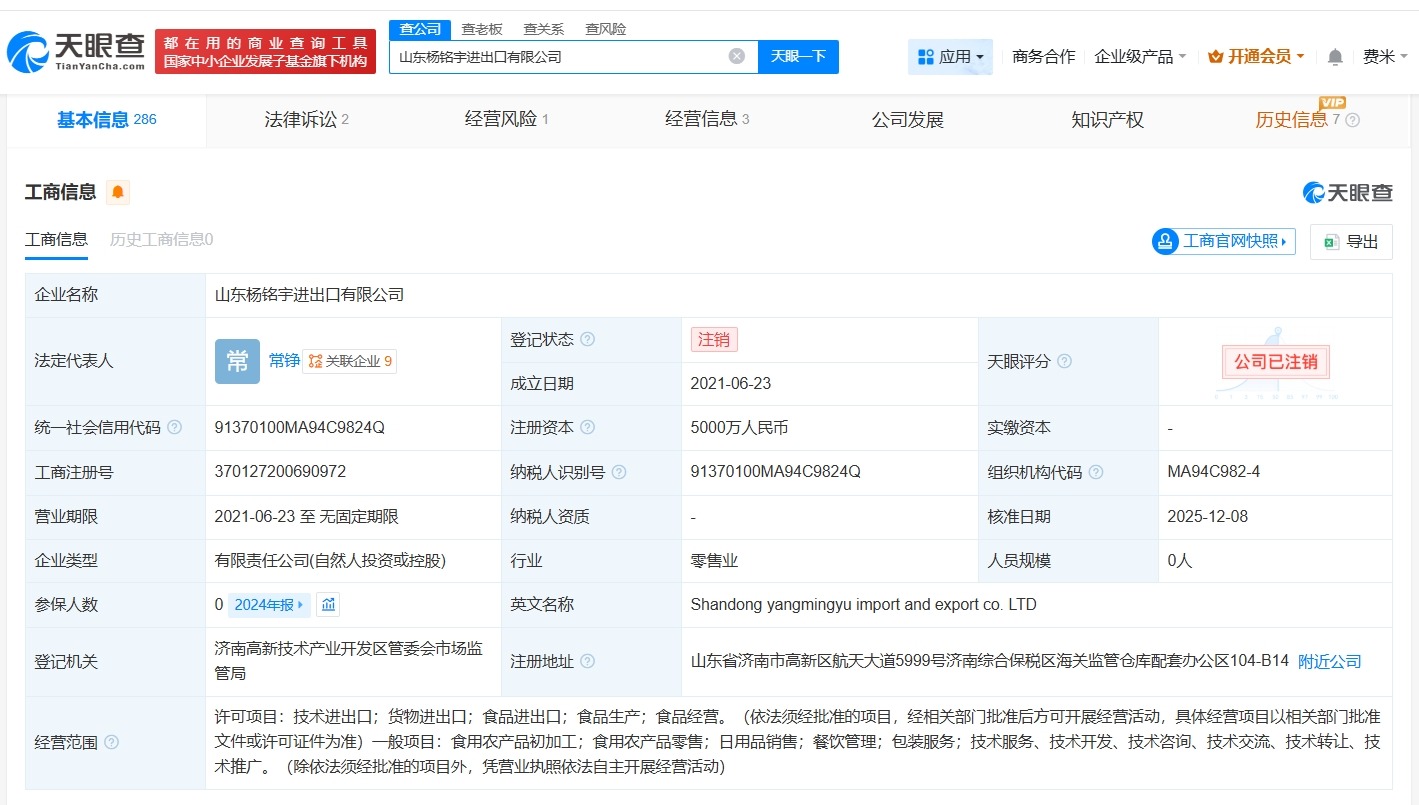Click the 天眼一下 search button

798,57
